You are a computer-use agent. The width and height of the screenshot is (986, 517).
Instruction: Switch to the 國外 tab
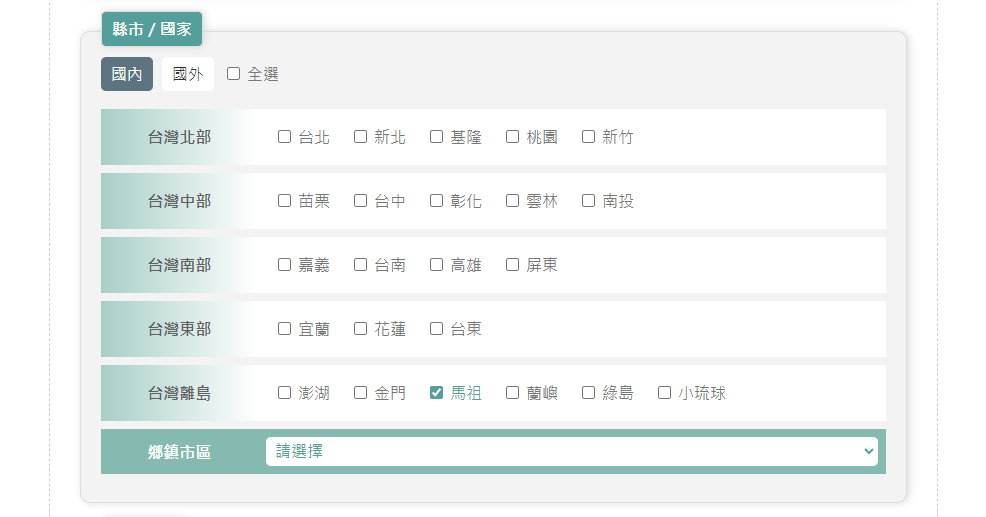[187, 74]
